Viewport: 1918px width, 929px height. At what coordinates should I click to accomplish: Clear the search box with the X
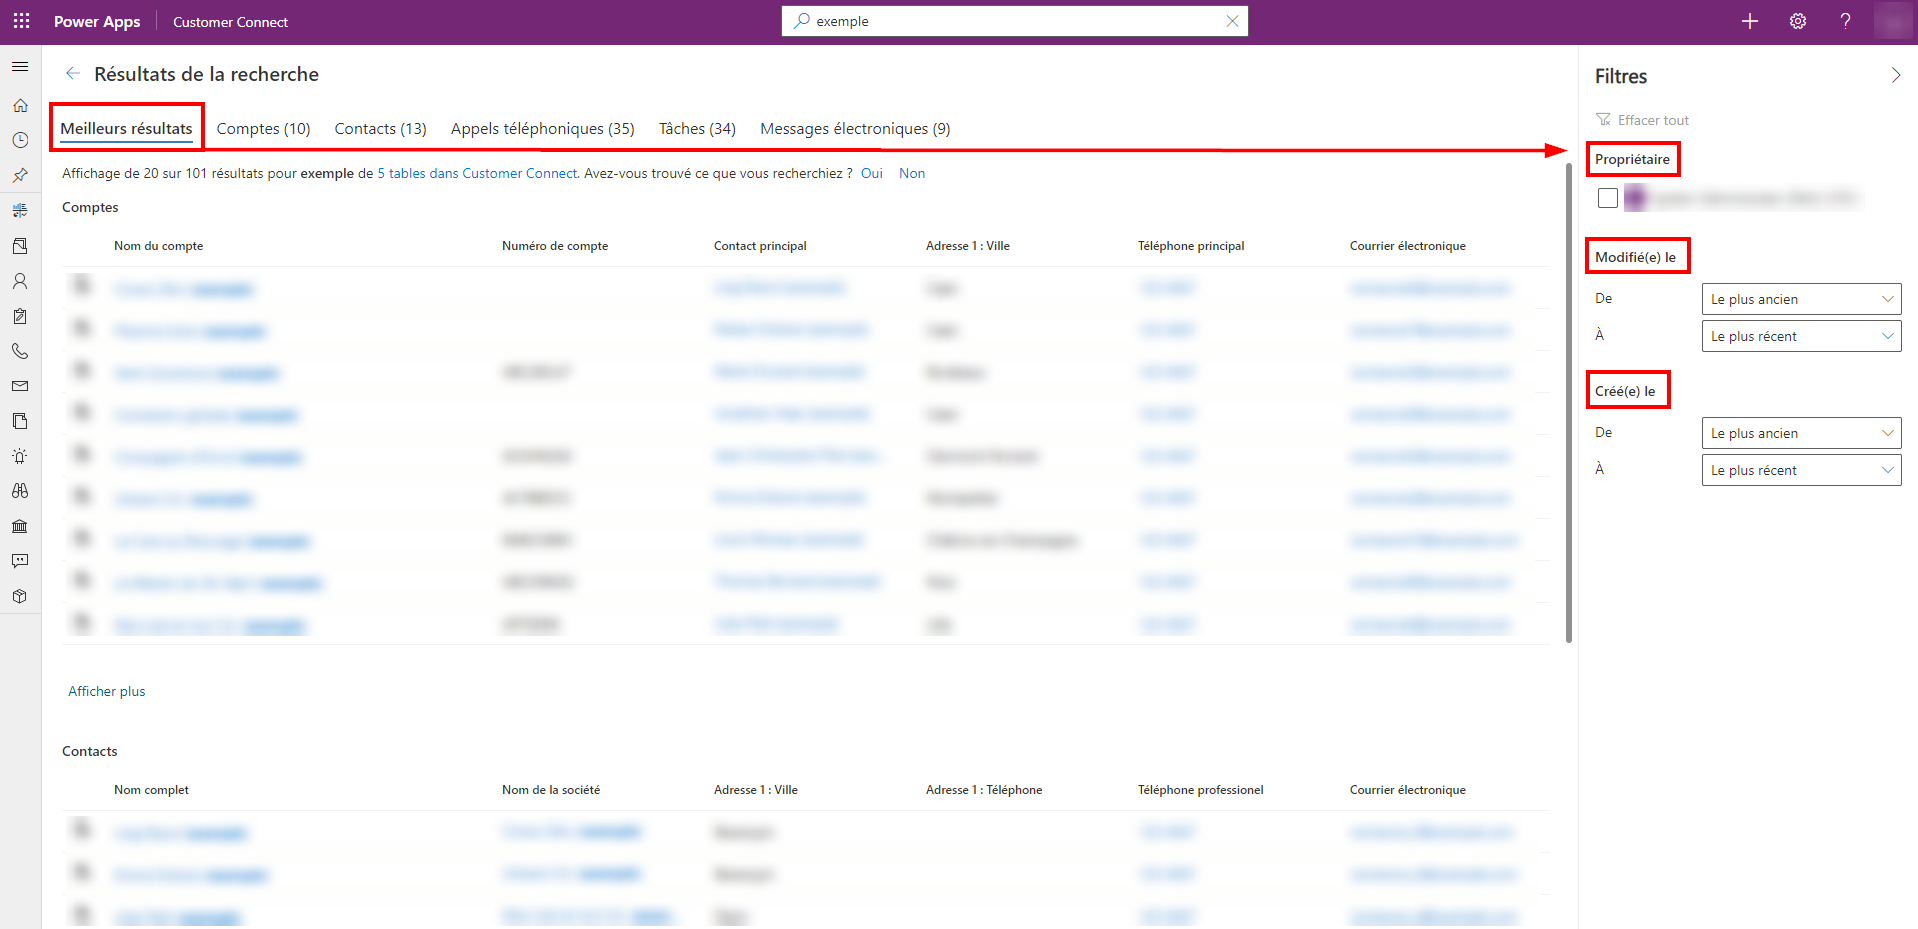1232,21
